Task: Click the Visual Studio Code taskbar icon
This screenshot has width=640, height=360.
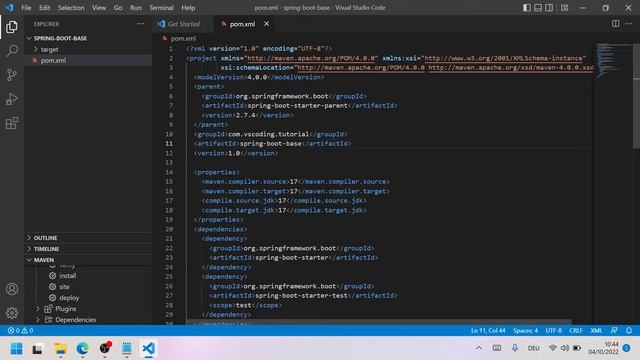Action: point(149,349)
